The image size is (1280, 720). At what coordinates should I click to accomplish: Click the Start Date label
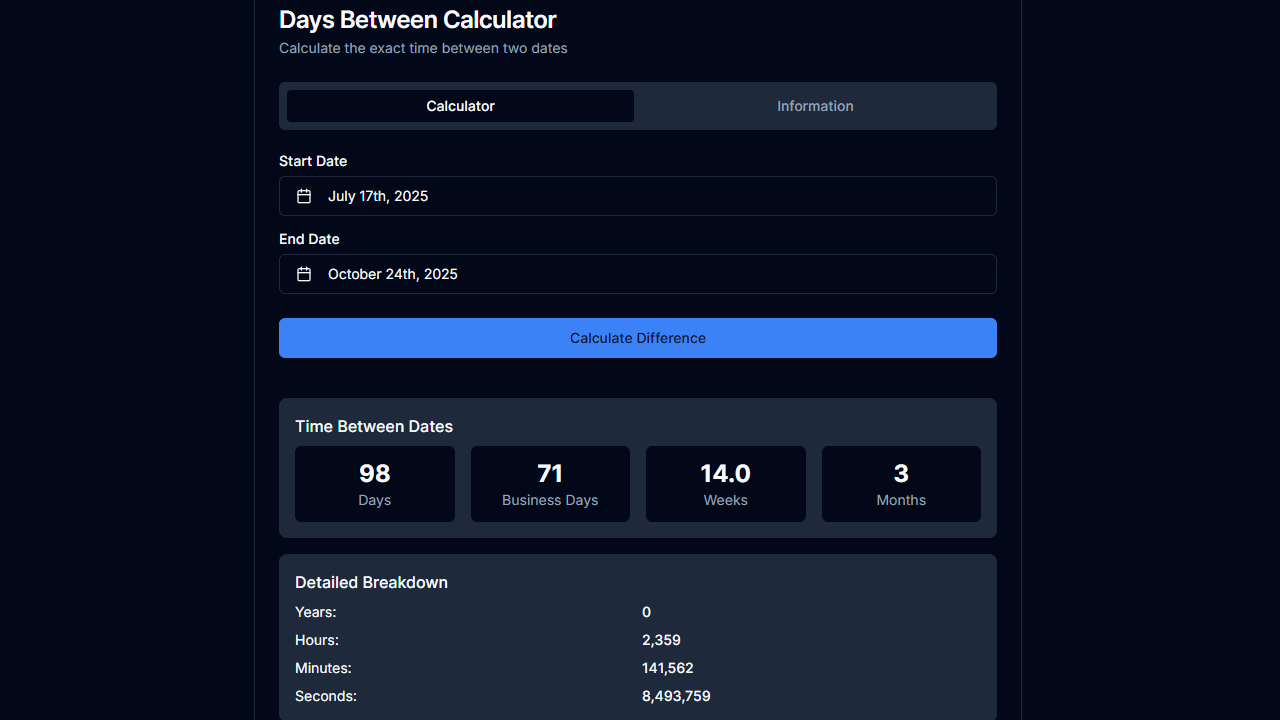[313, 161]
